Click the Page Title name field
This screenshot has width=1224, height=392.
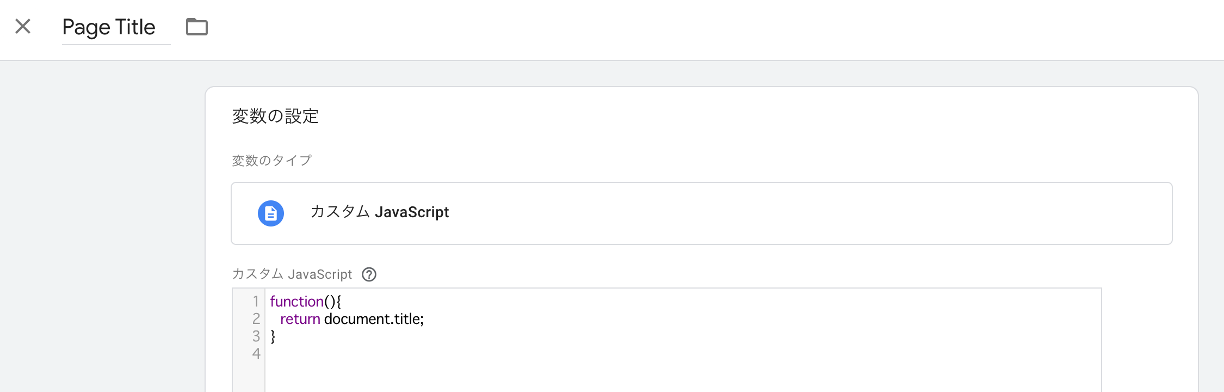[x=116, y=27]
